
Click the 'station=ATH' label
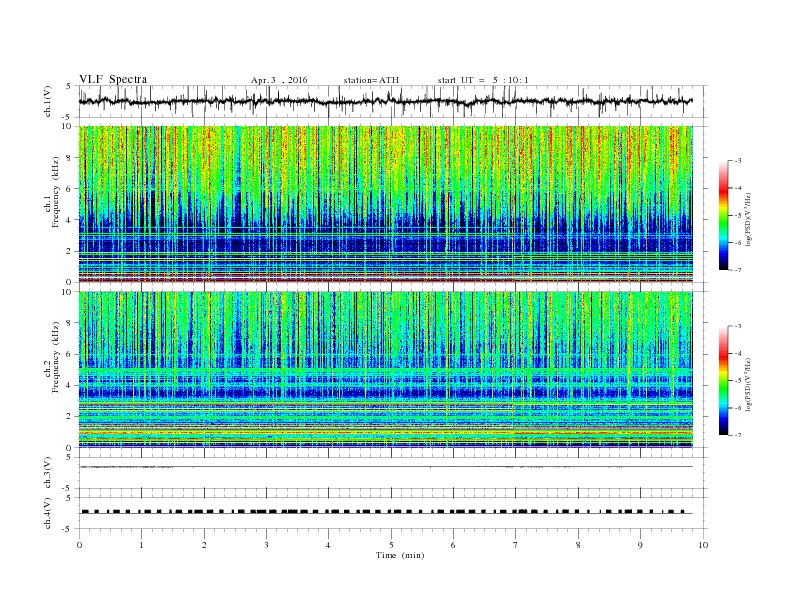pyautogui.click(x=371, y=80)
